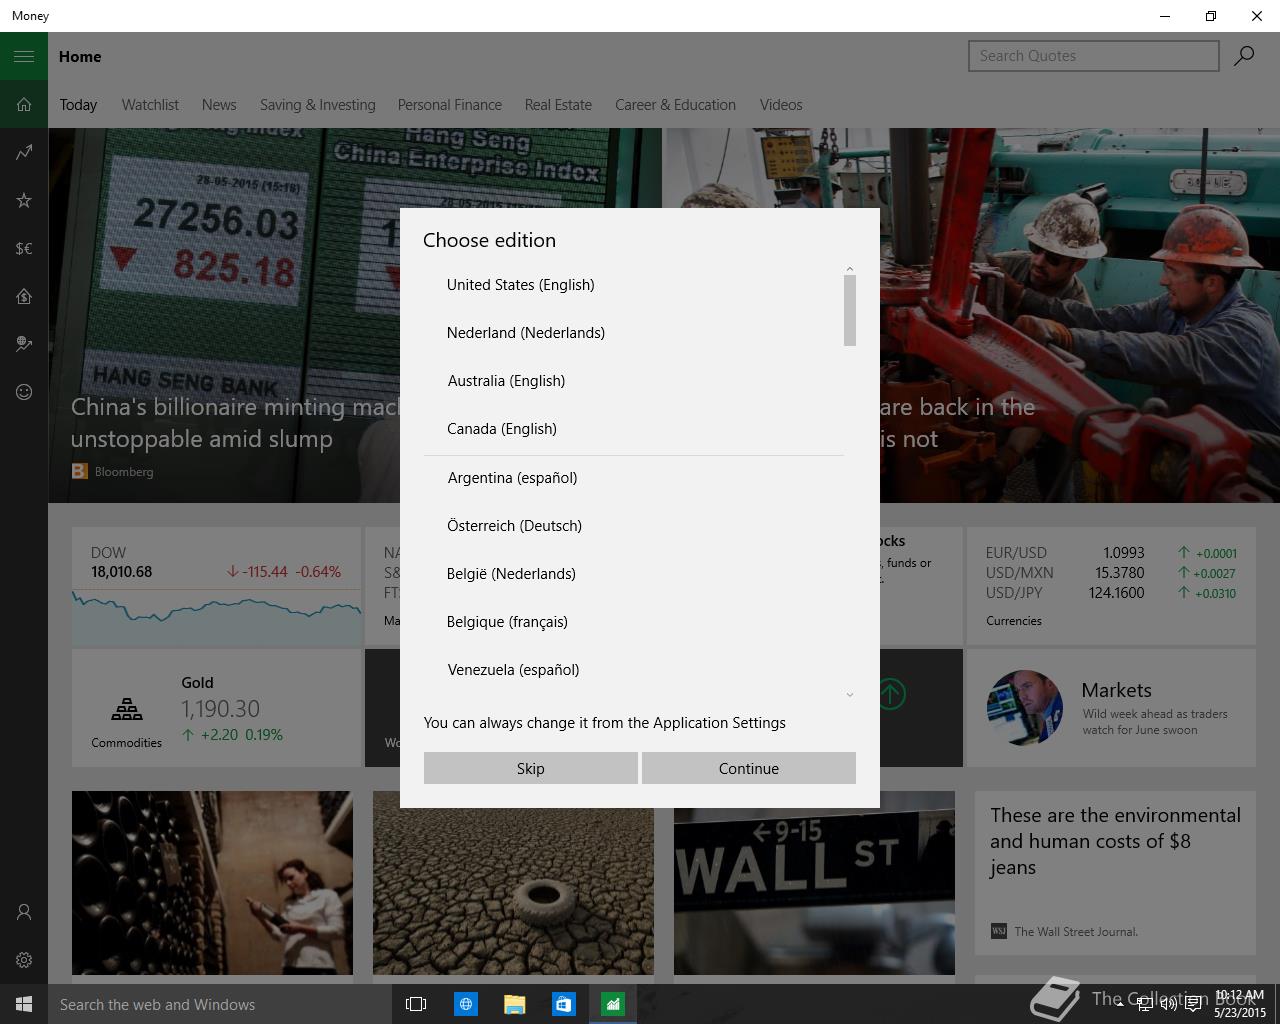Go to Home icon in sidebar
1280x1024 pixels.
(24, 104)
